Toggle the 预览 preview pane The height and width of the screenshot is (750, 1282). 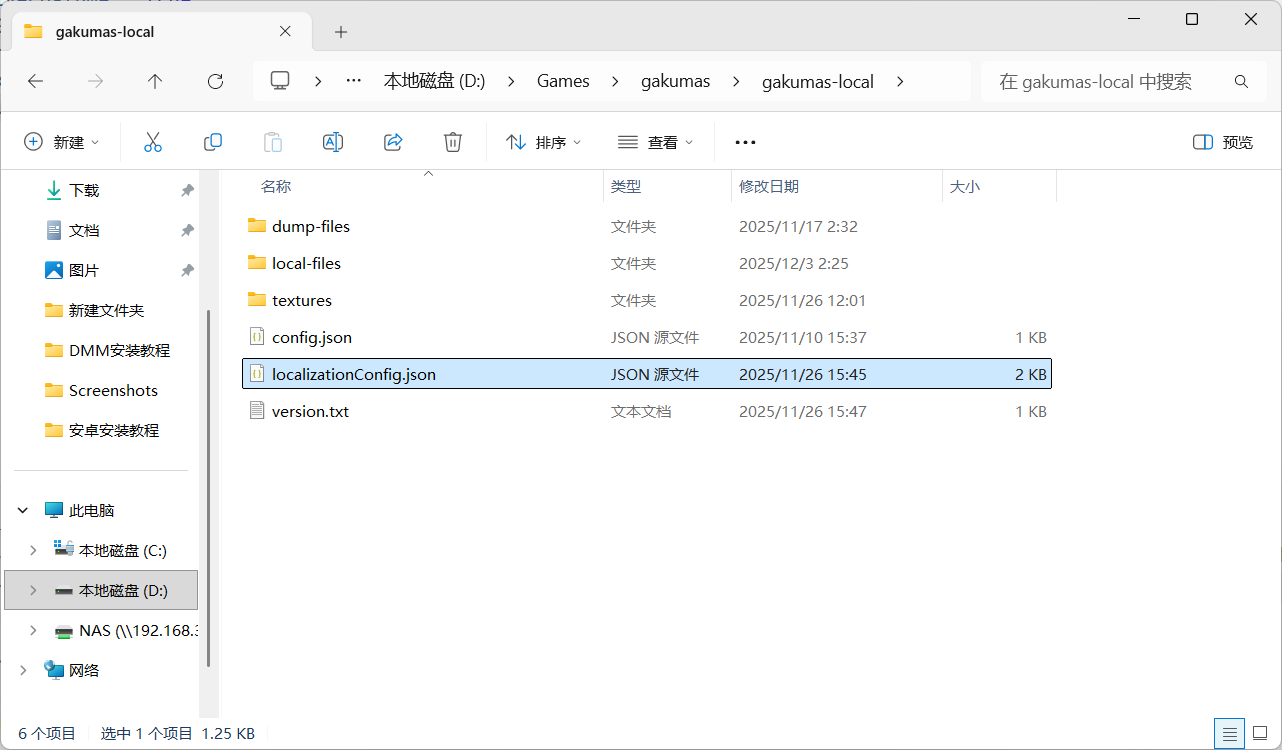1223,142
